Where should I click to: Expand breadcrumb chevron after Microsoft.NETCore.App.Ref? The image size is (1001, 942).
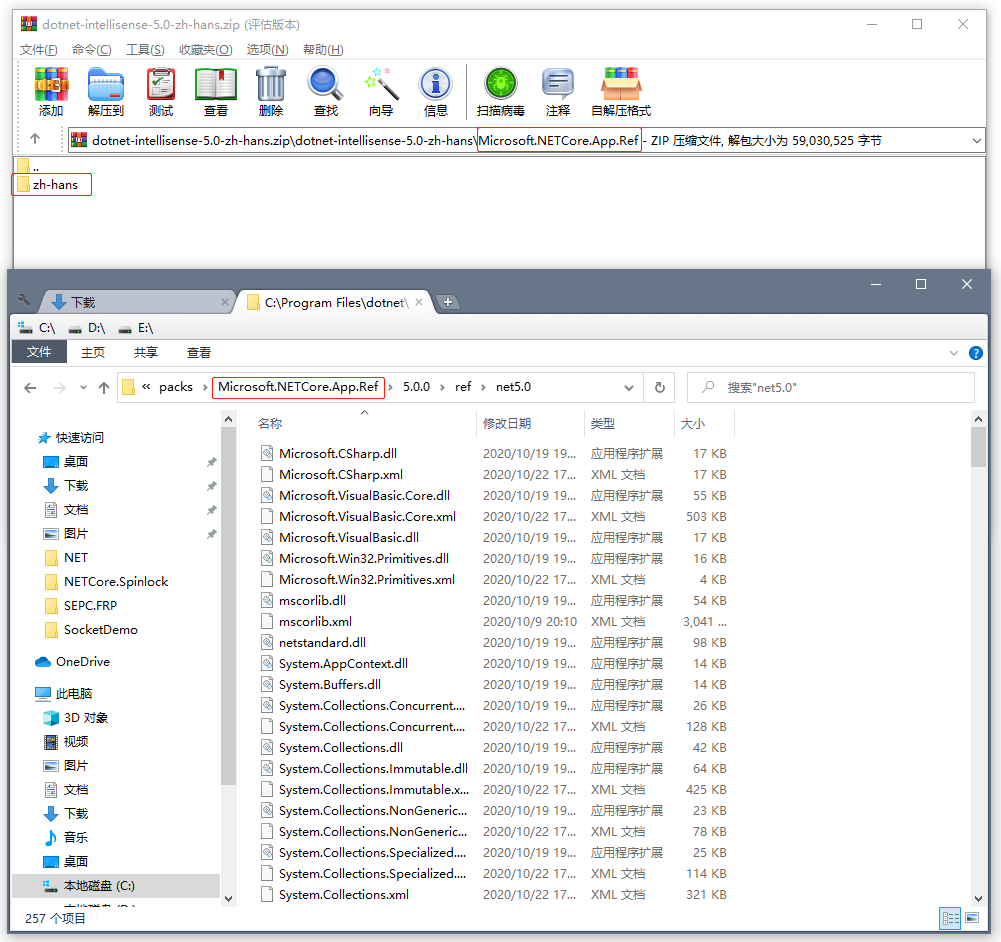[390, 387]
